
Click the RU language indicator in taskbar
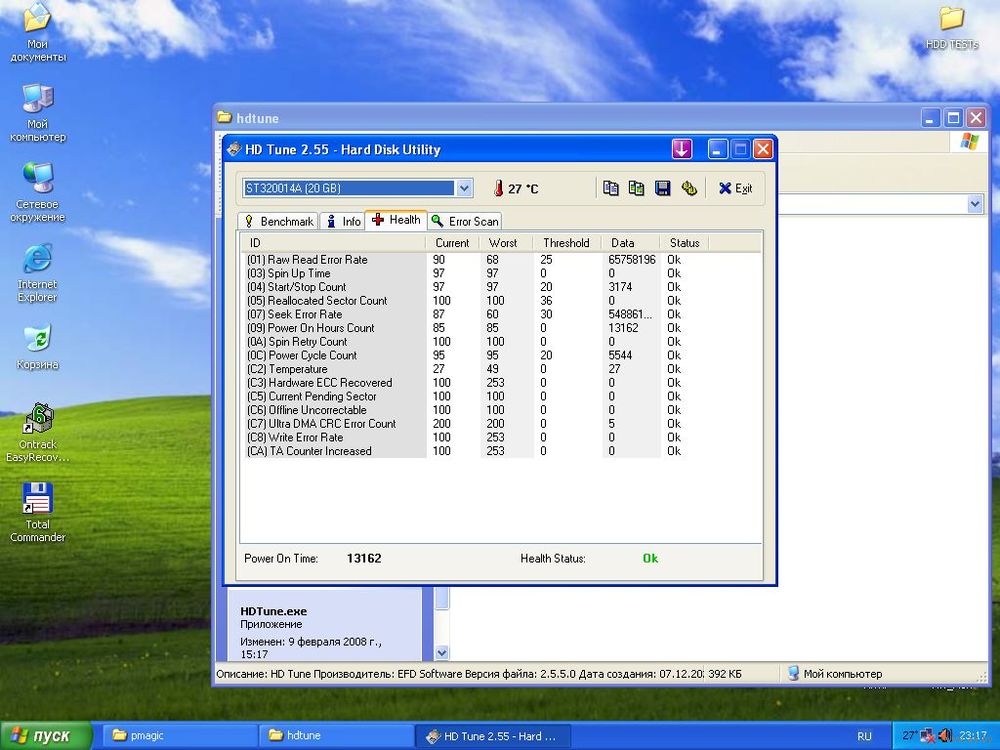tap(864, 736)
